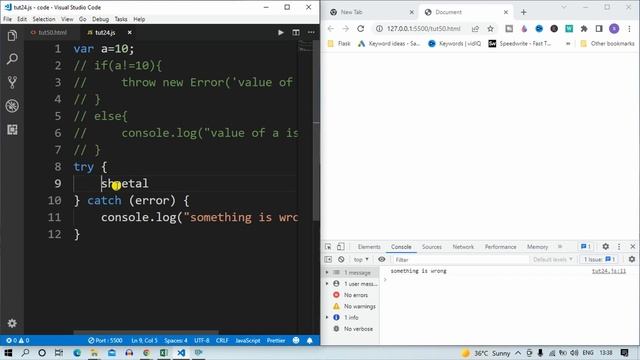640x360 pixels.
Task: Open the top JavaScript context dropdown
Action: click(x=361, y=260)
